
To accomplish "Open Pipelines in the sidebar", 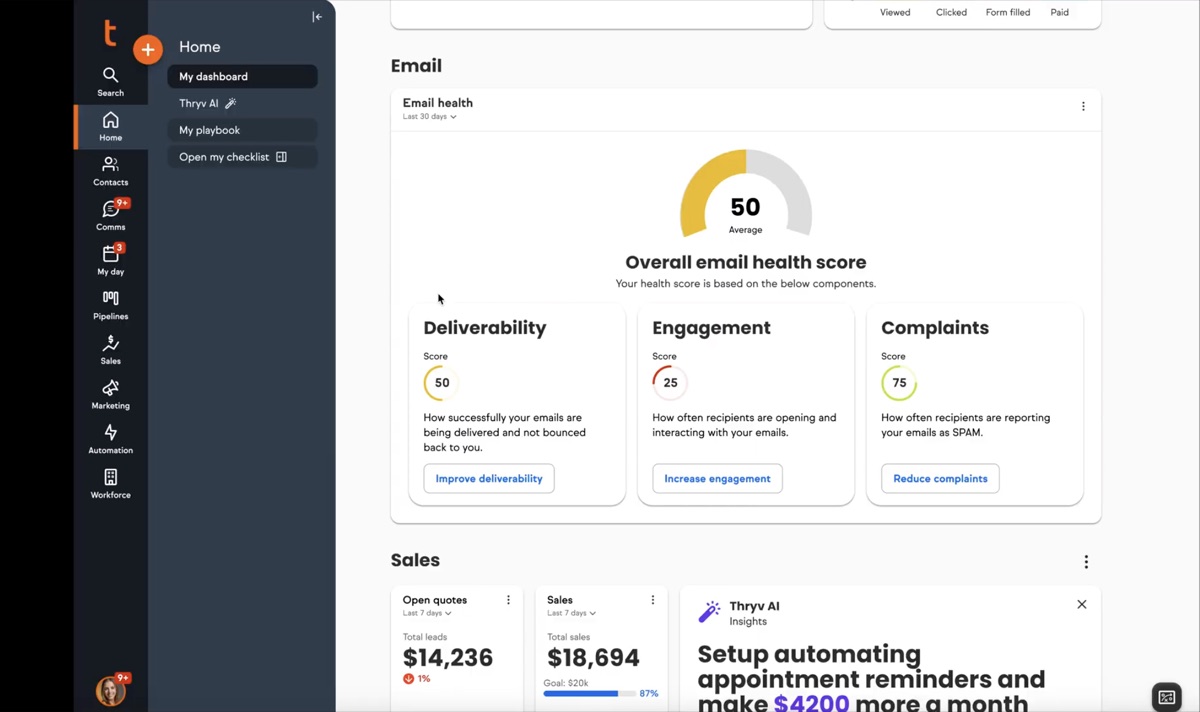I will [111, 305].
